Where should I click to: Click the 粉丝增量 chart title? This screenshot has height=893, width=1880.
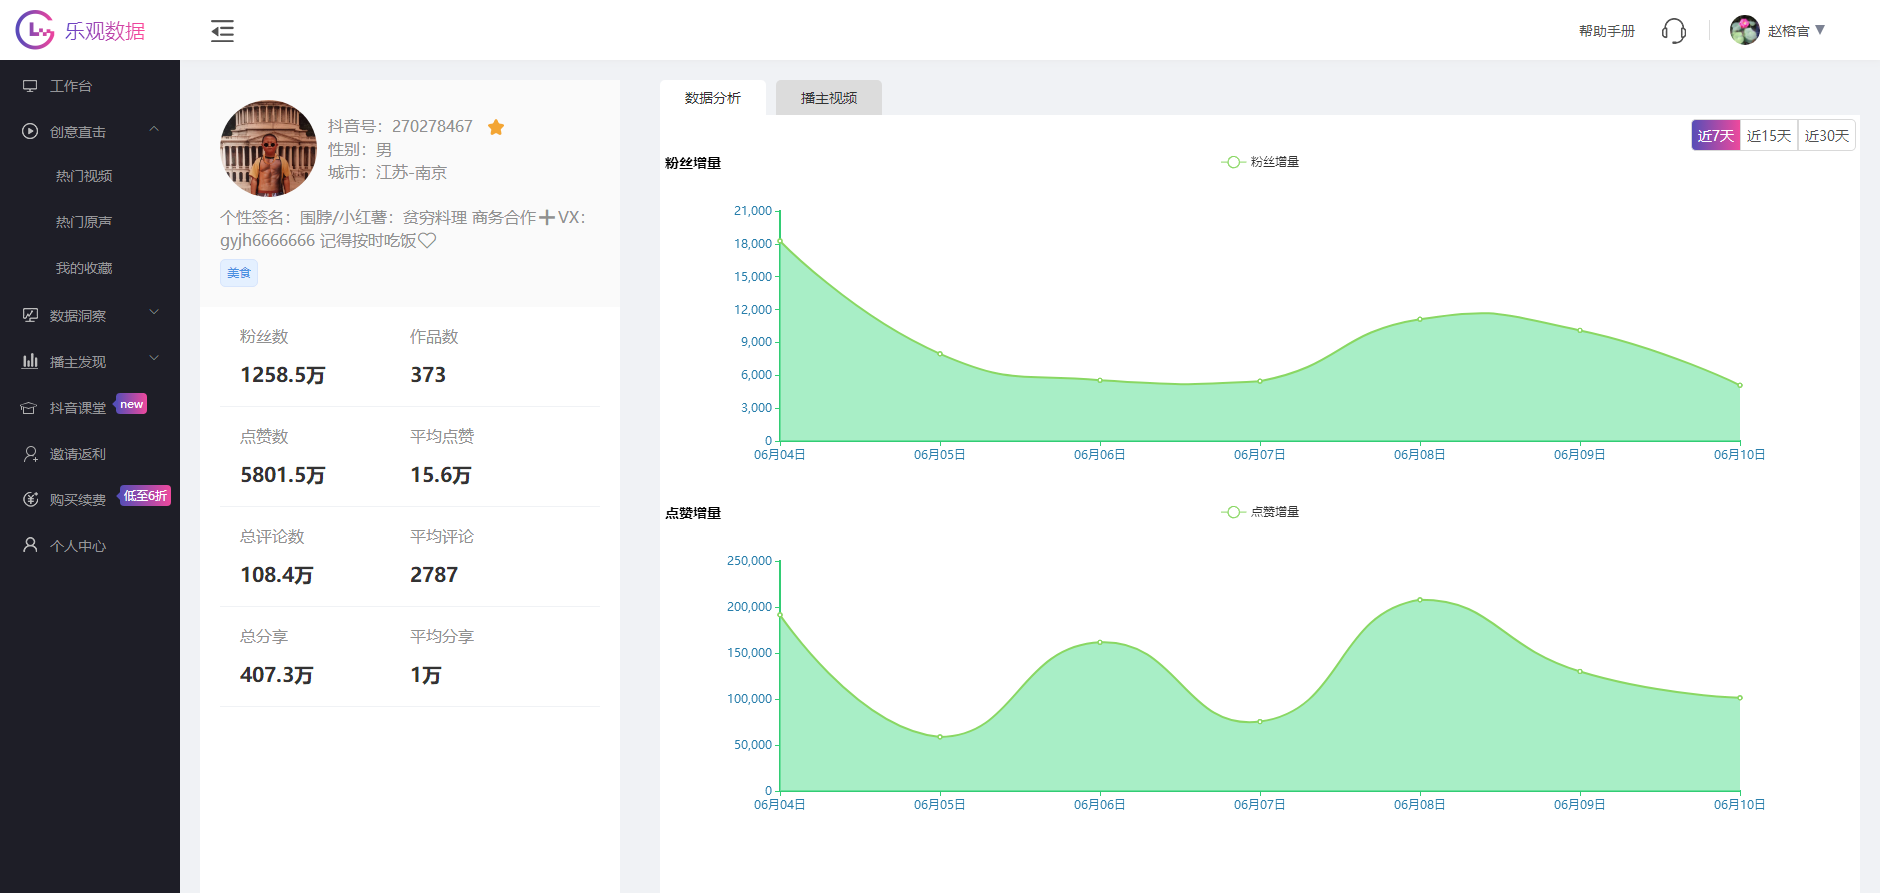pos(693,163)
